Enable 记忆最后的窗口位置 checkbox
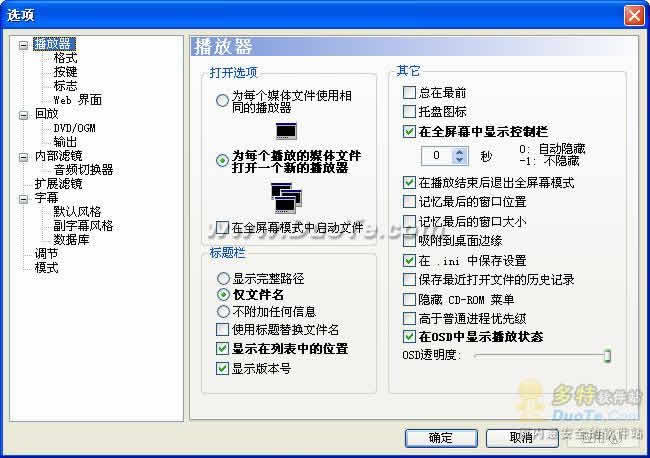The height and width of the screenshot is (458, 650). (x=409, y=202)
